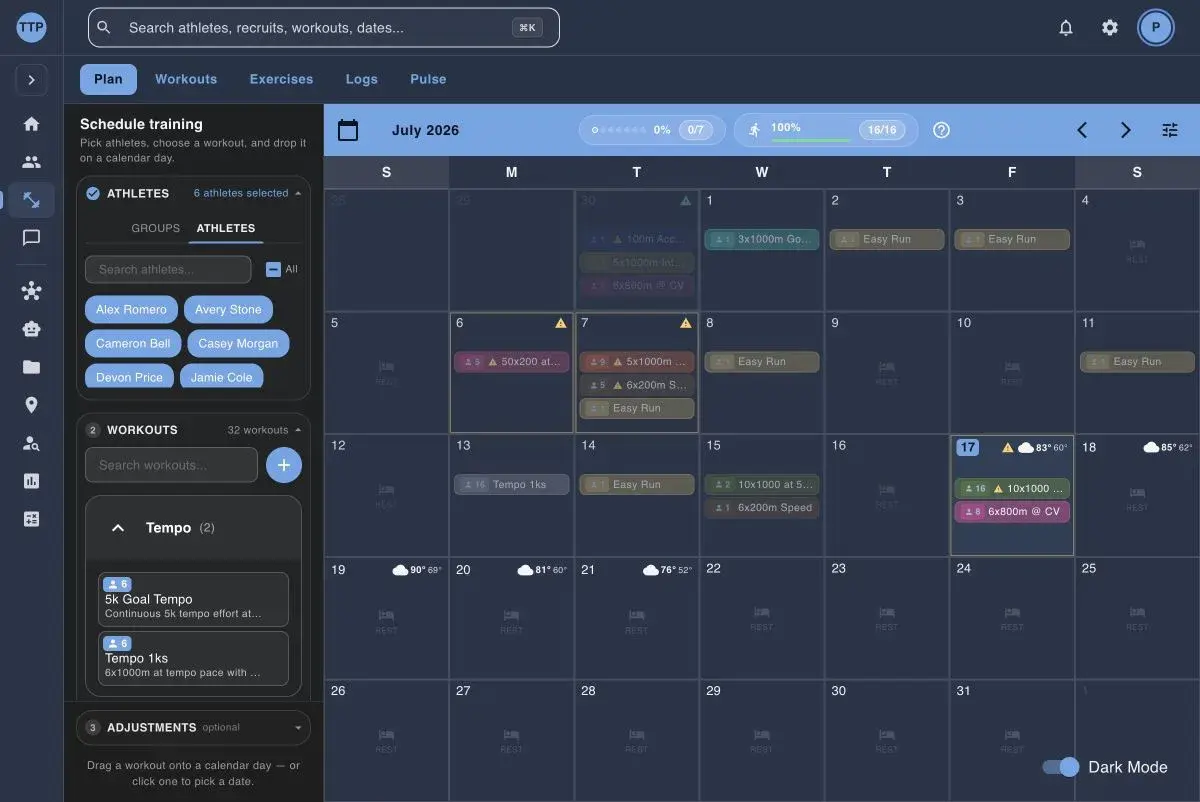Click the cloud weather icon on July 18
1200x802 pixels.
pyautogui.click(x=1151, y=447)
